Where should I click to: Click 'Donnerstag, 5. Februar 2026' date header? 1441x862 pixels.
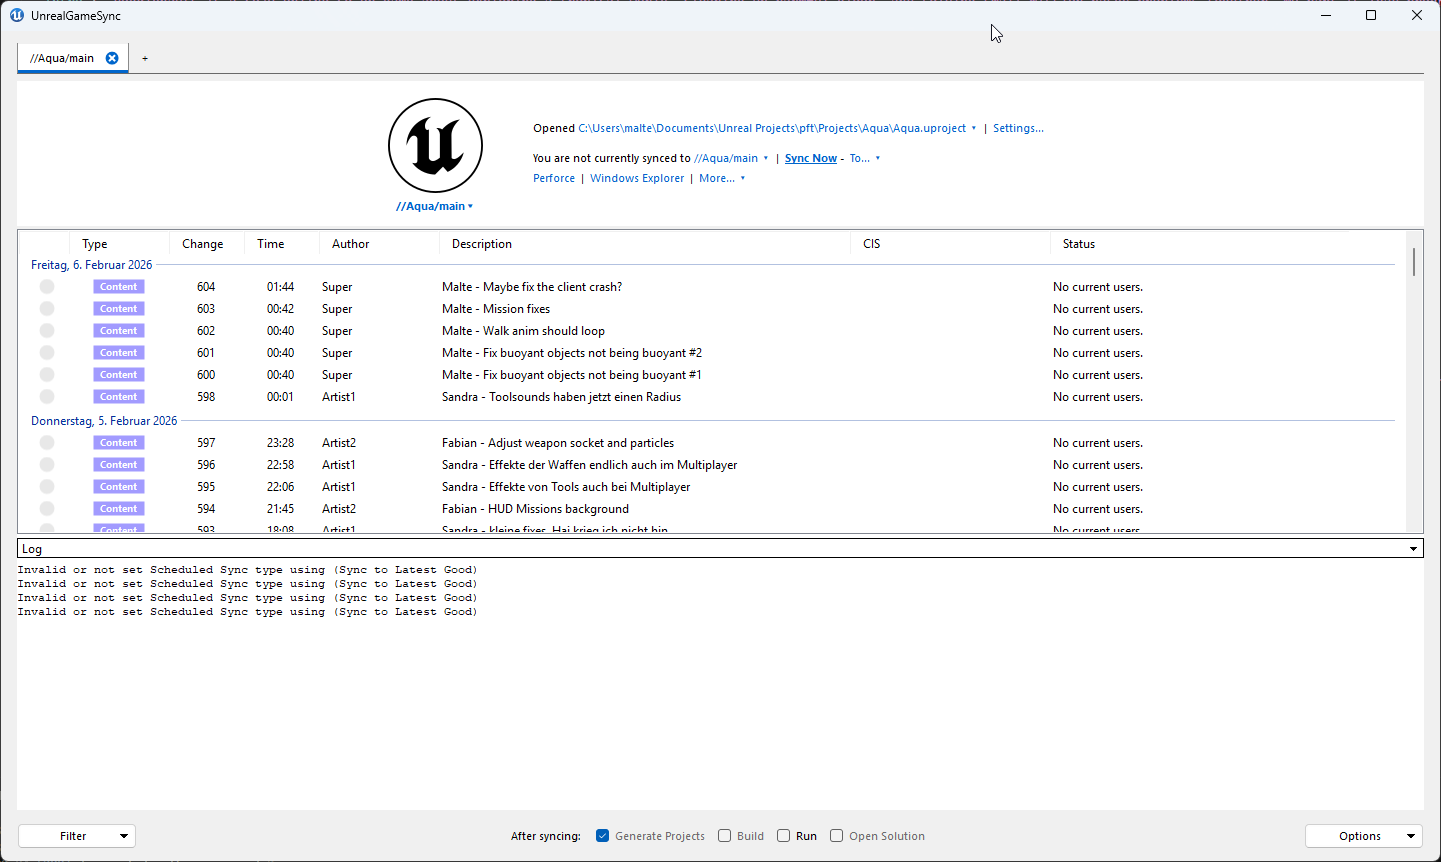click(x=104, y=421)
